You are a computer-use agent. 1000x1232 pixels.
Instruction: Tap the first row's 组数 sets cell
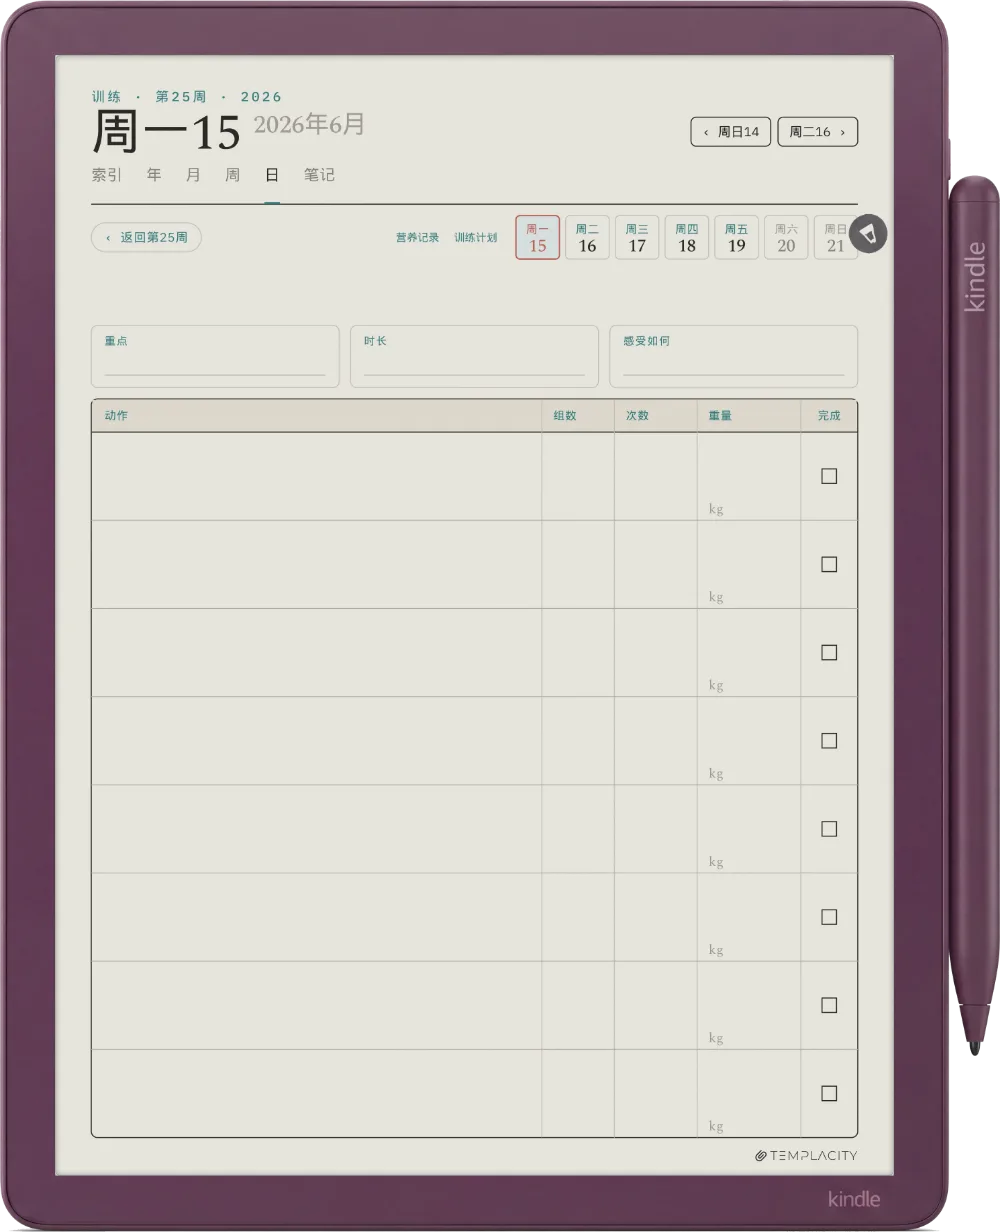[578, 476]
